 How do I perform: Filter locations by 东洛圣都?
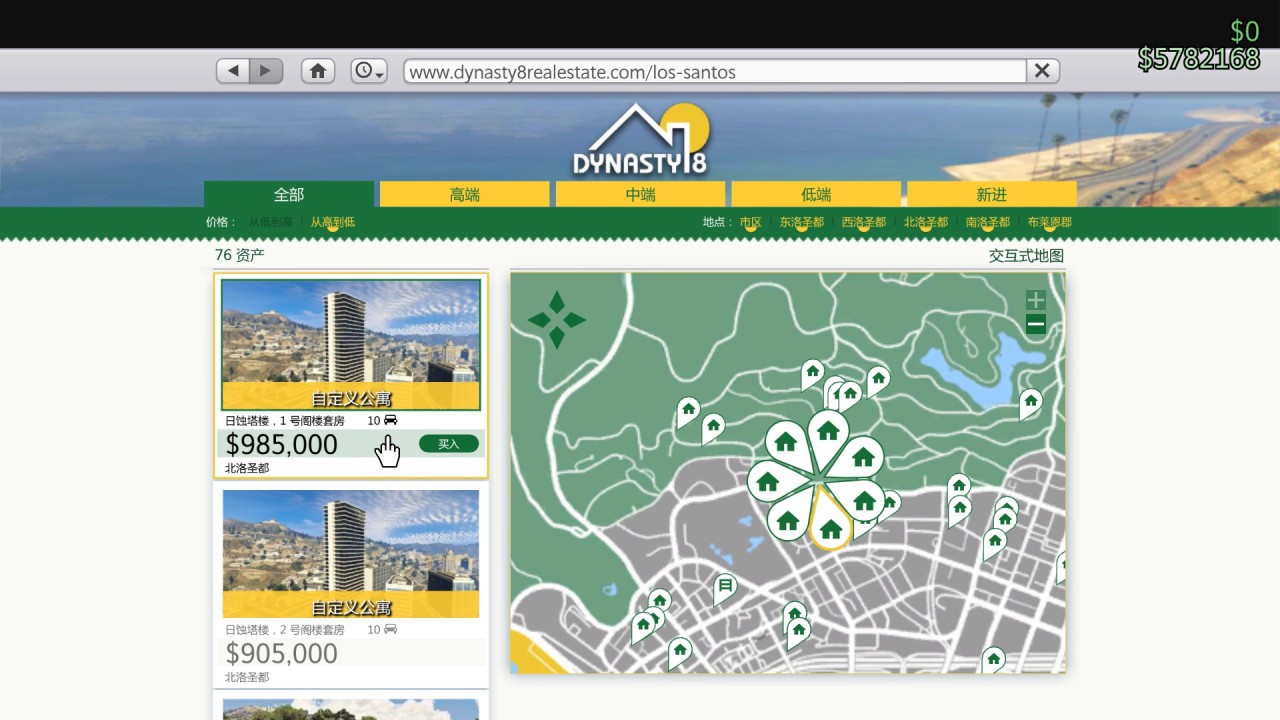point(802,222)
